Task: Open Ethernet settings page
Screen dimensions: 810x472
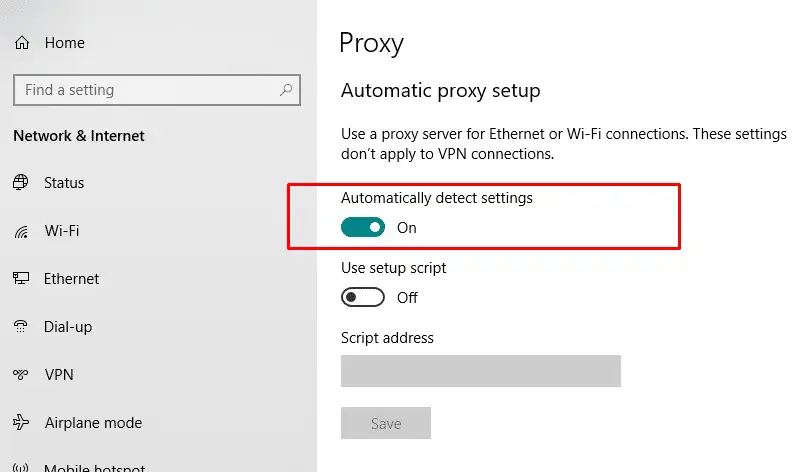Action: 71,278
